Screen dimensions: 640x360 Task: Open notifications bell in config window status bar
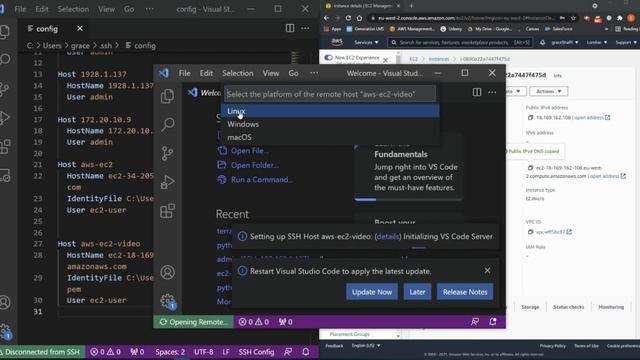tap(306, 351)
